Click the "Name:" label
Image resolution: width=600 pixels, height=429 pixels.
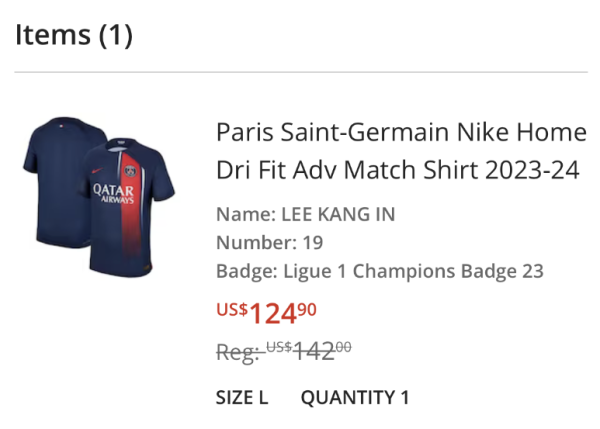click(245, 214)
